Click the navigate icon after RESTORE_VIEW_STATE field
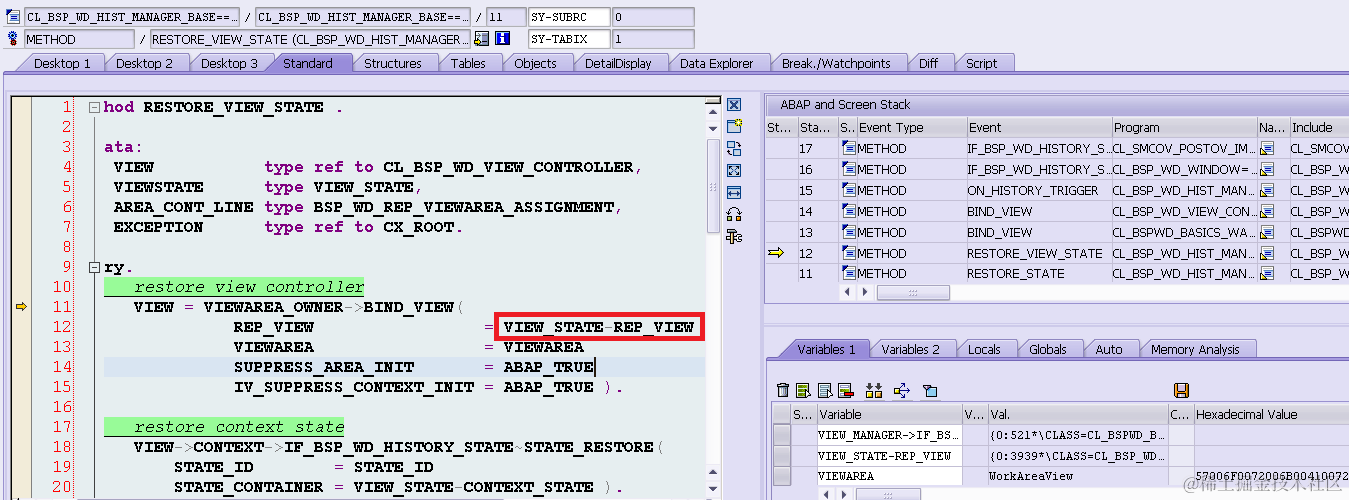This screenshot has height=500, width=1349. (482, 39)
